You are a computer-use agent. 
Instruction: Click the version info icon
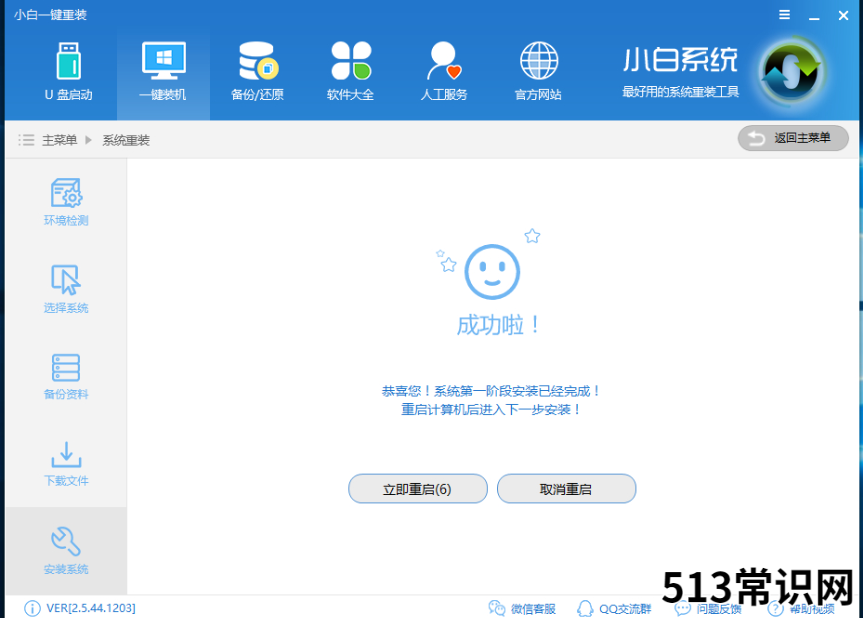[x=32, y=608]
